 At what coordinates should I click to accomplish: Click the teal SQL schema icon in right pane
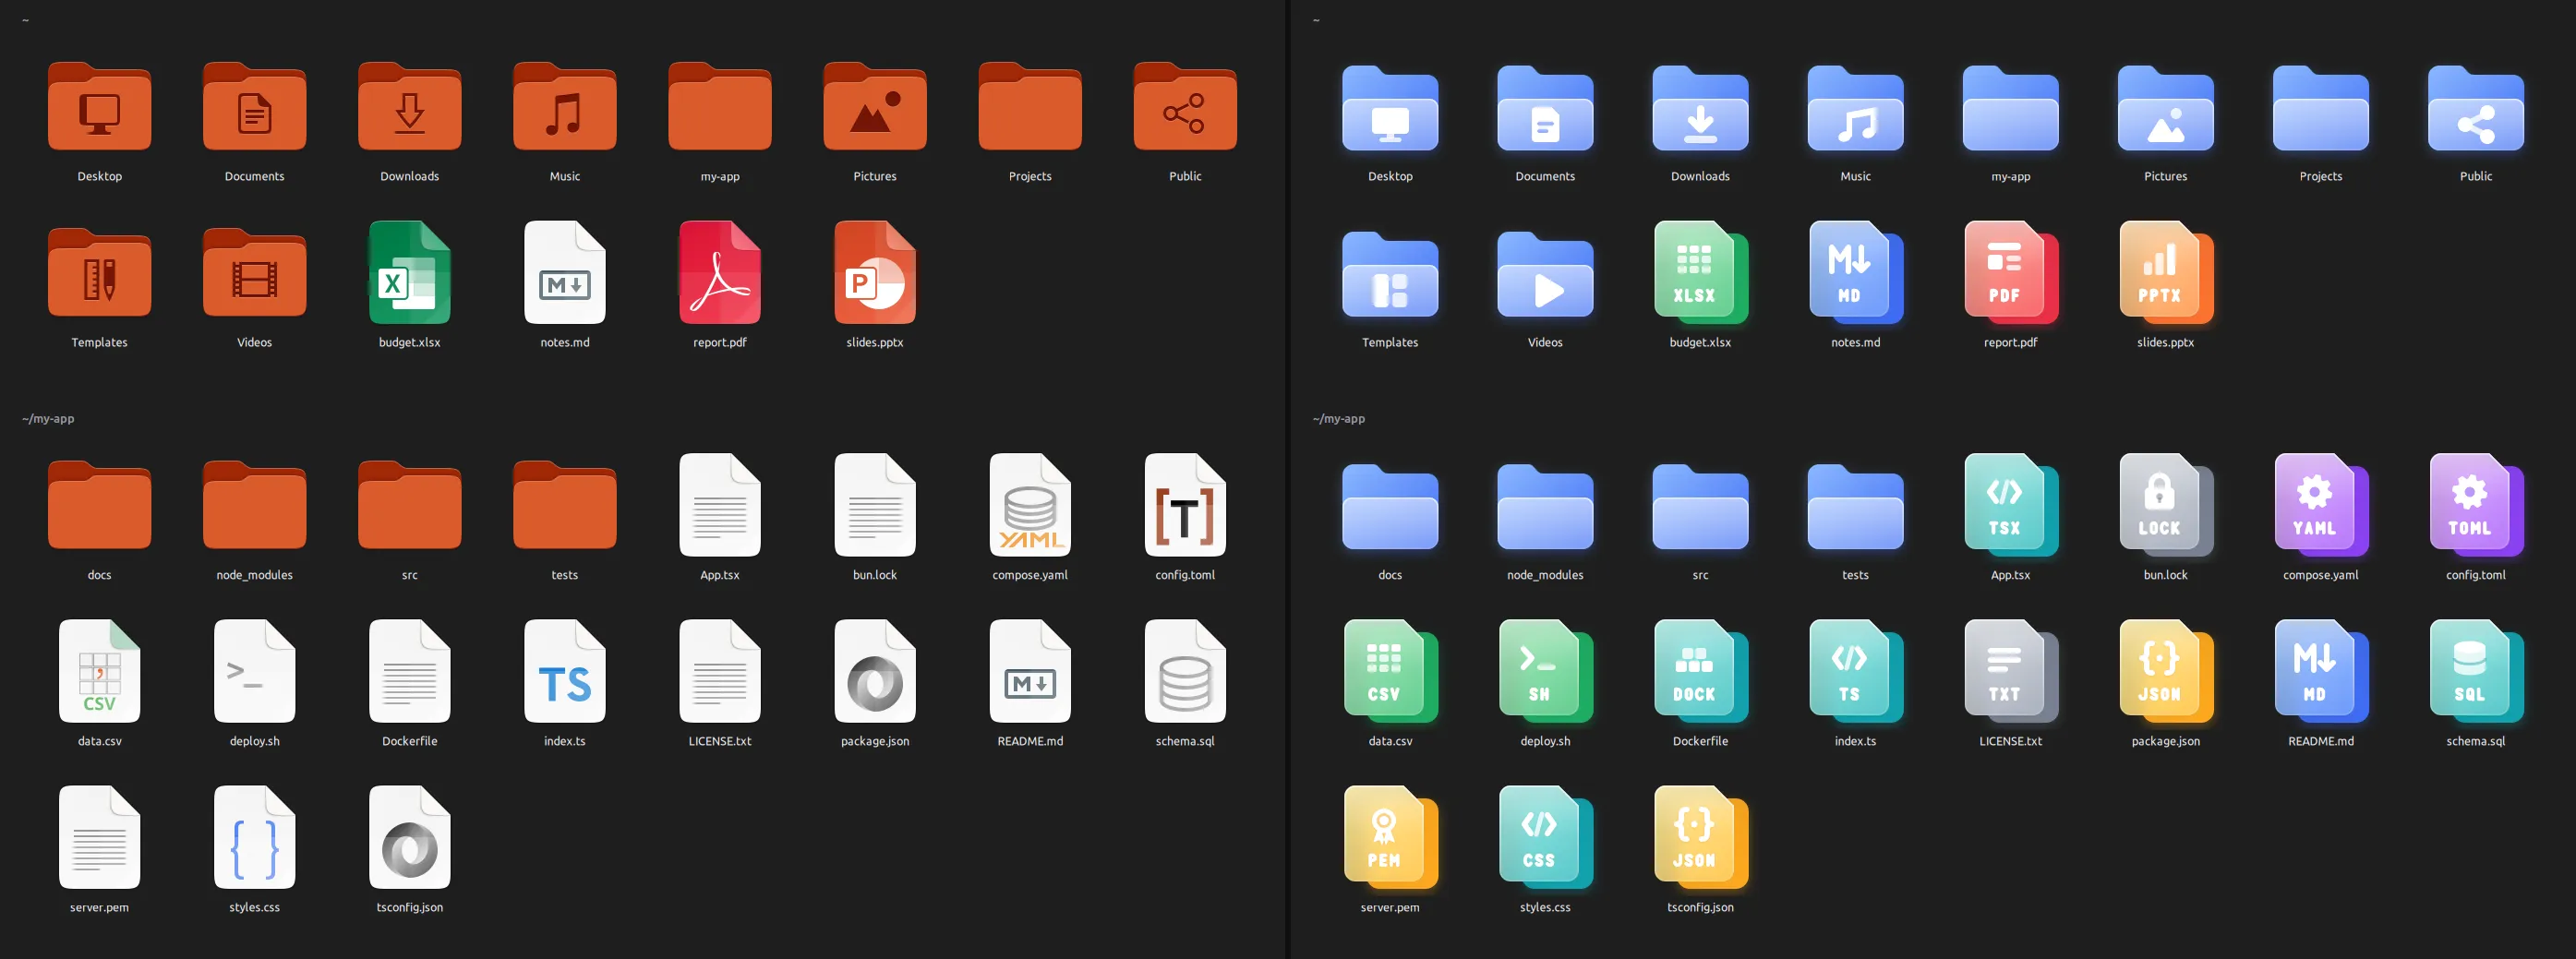pos(2476,671)
